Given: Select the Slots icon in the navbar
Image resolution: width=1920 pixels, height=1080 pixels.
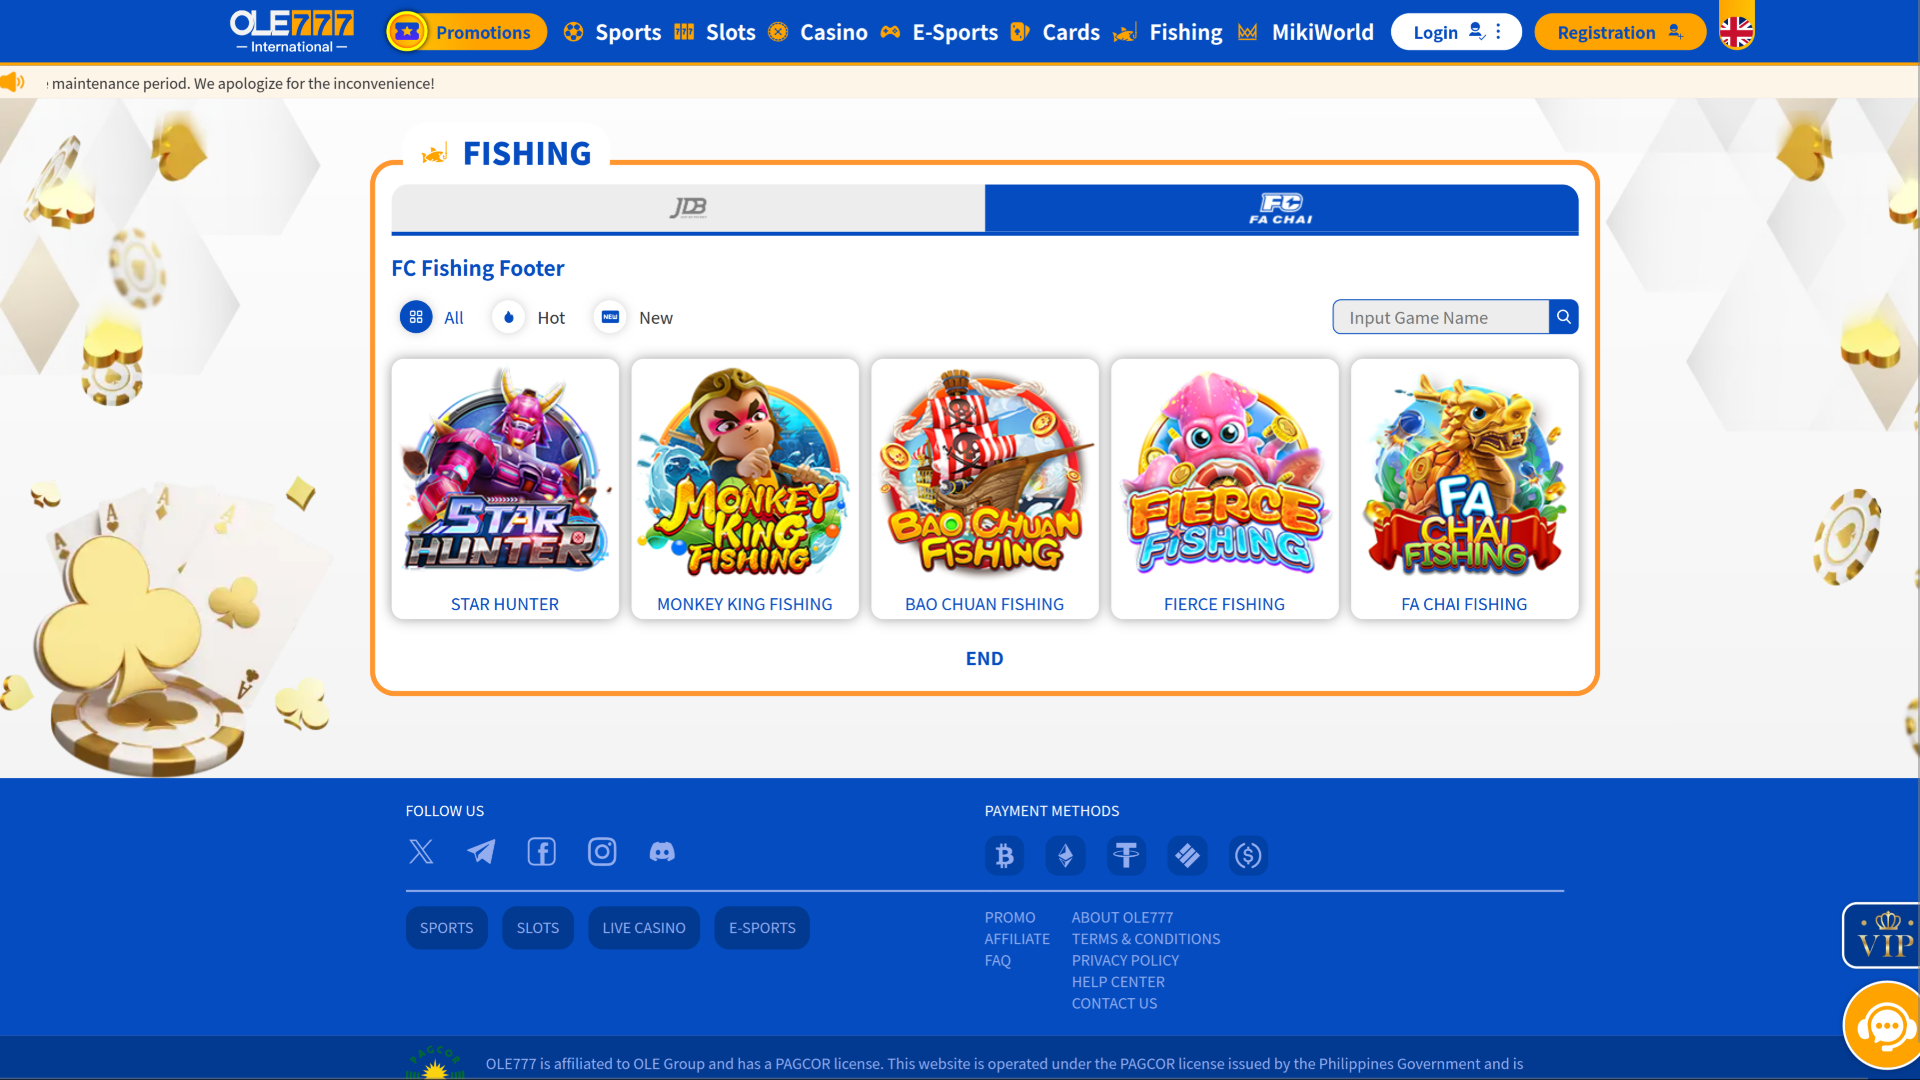Looking at the screenshot, I should [x=685, y=31].
